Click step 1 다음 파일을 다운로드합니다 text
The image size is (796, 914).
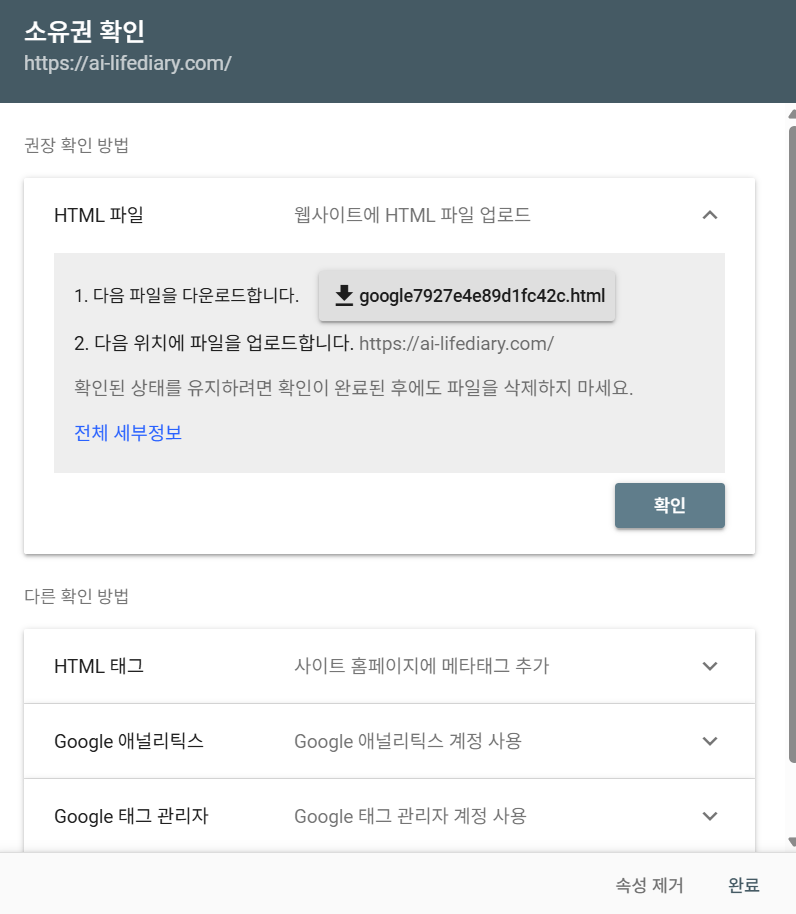click(186, 296)
